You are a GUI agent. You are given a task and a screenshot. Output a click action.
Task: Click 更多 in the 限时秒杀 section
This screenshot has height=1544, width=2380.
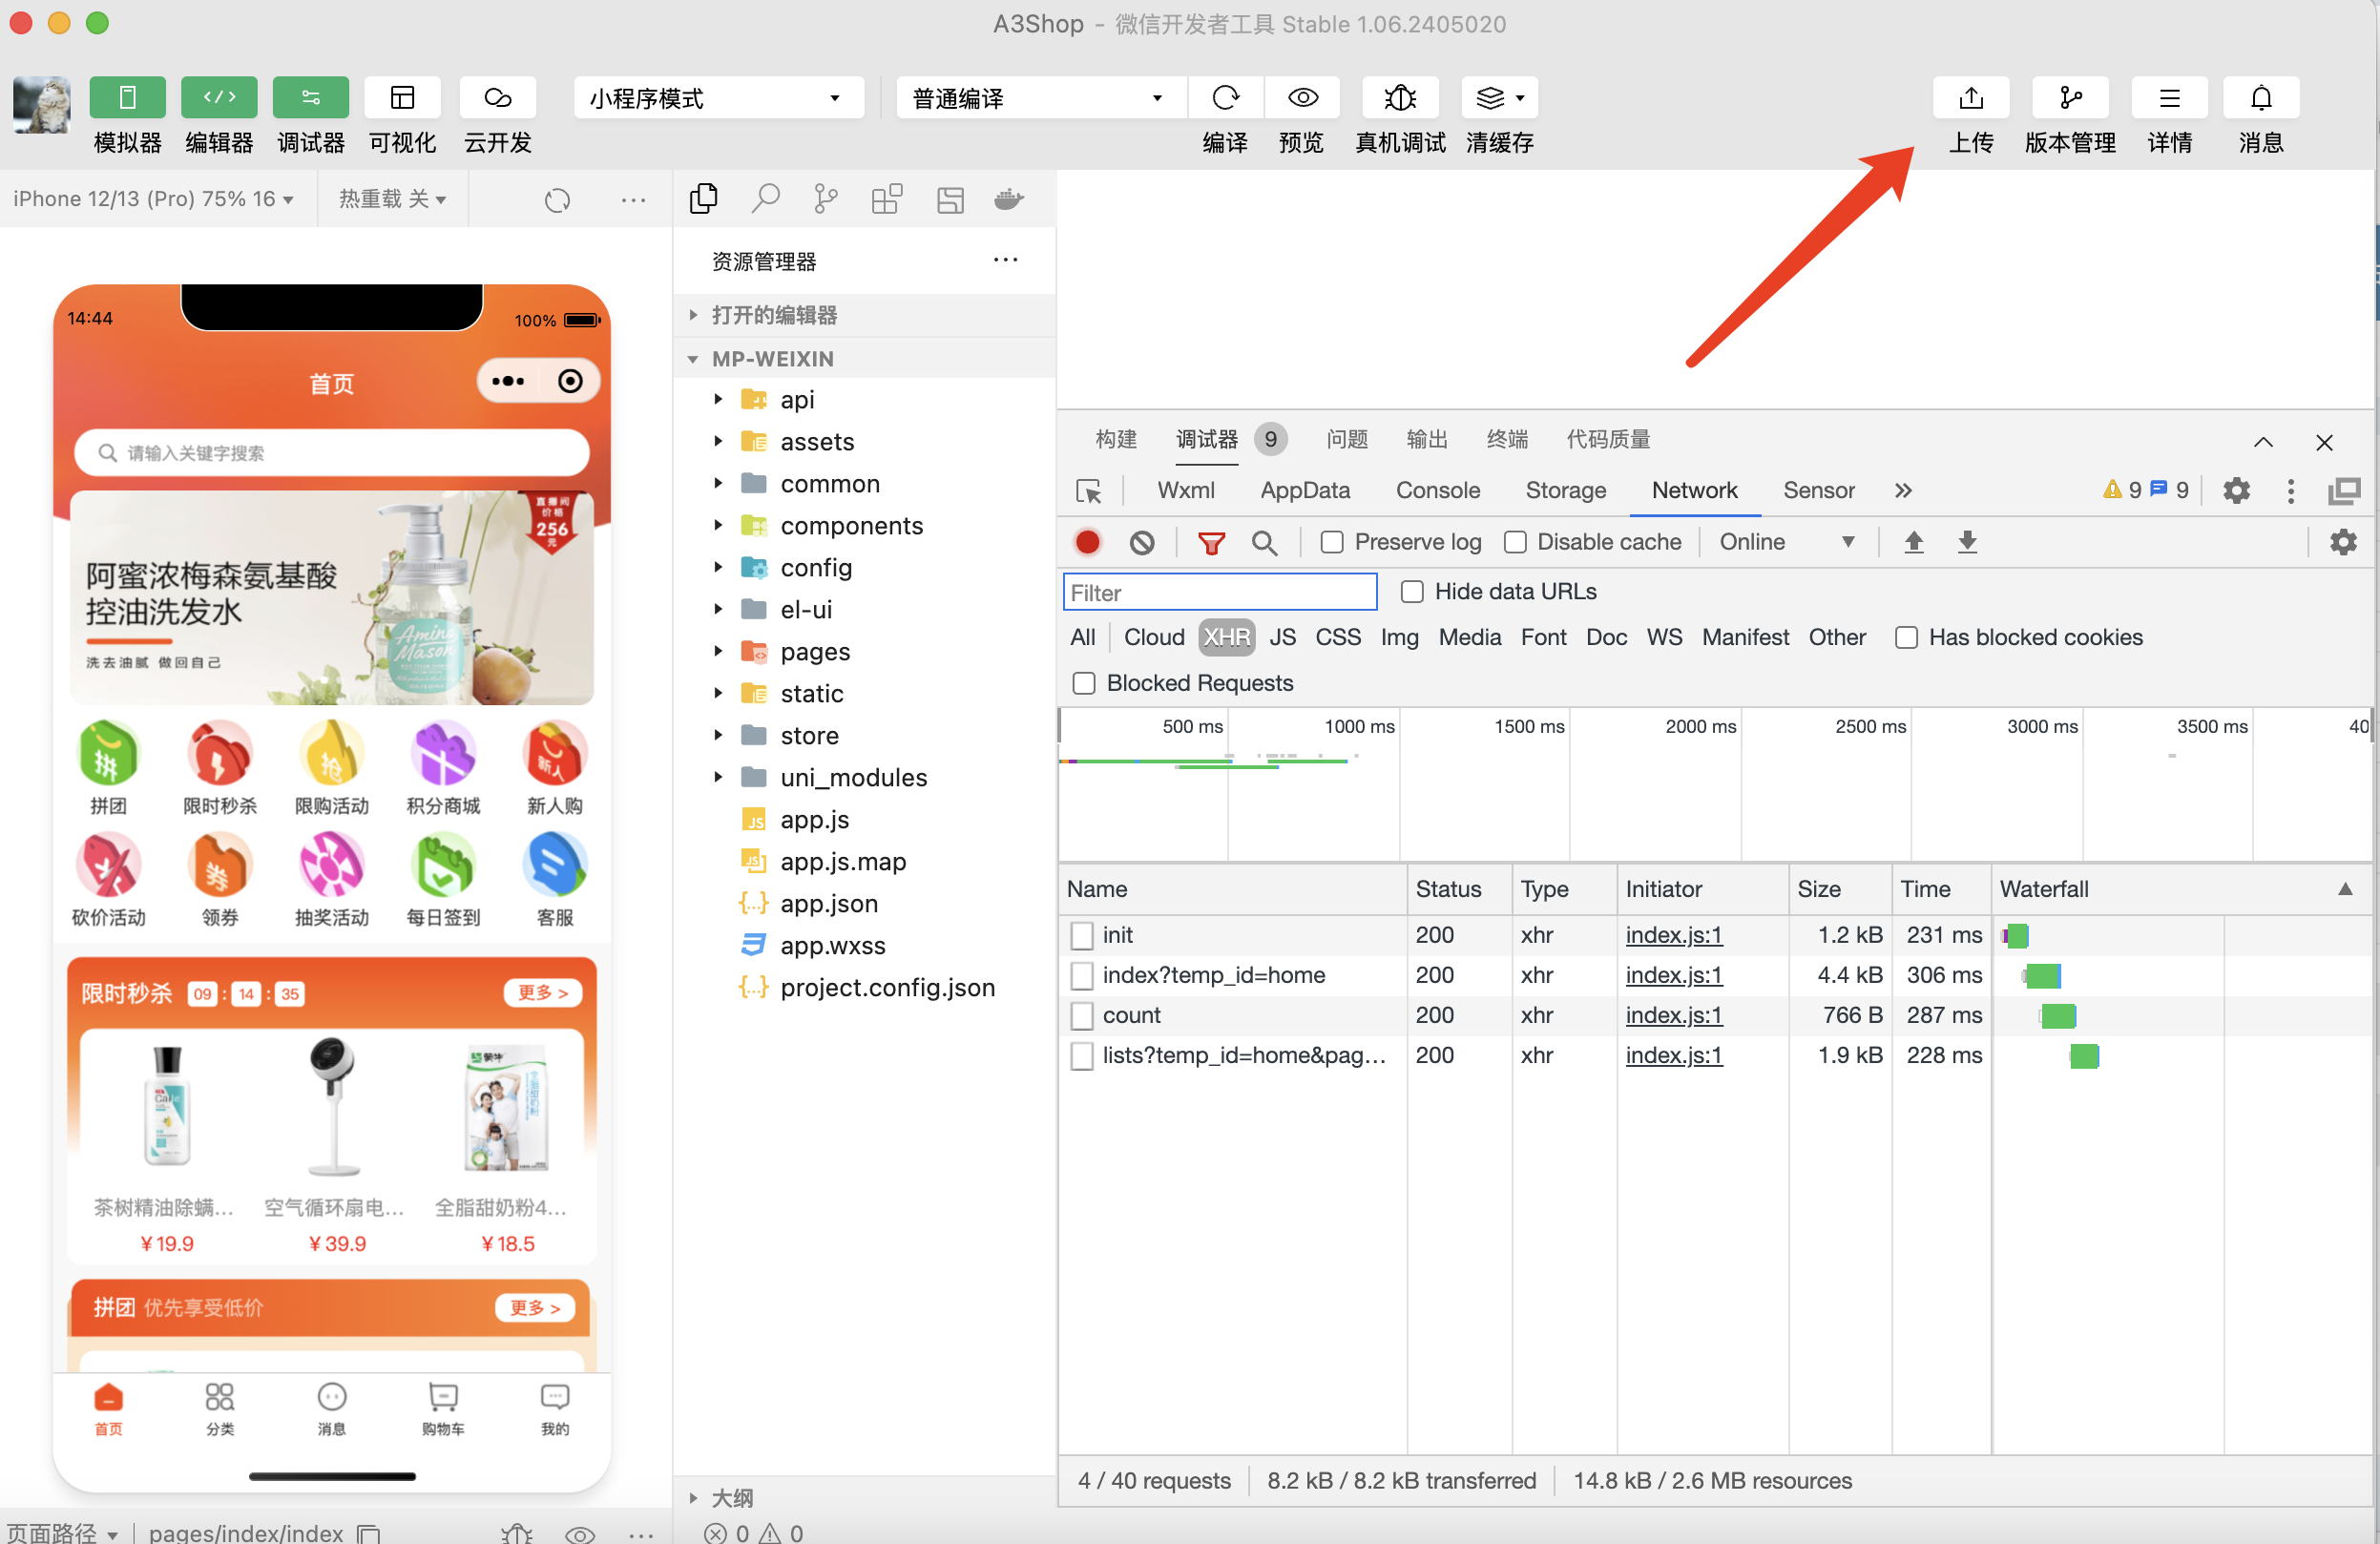pos(542,994)
